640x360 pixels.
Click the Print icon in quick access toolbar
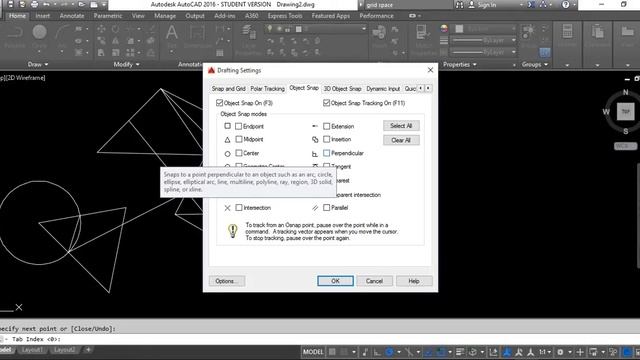point(34,4)
